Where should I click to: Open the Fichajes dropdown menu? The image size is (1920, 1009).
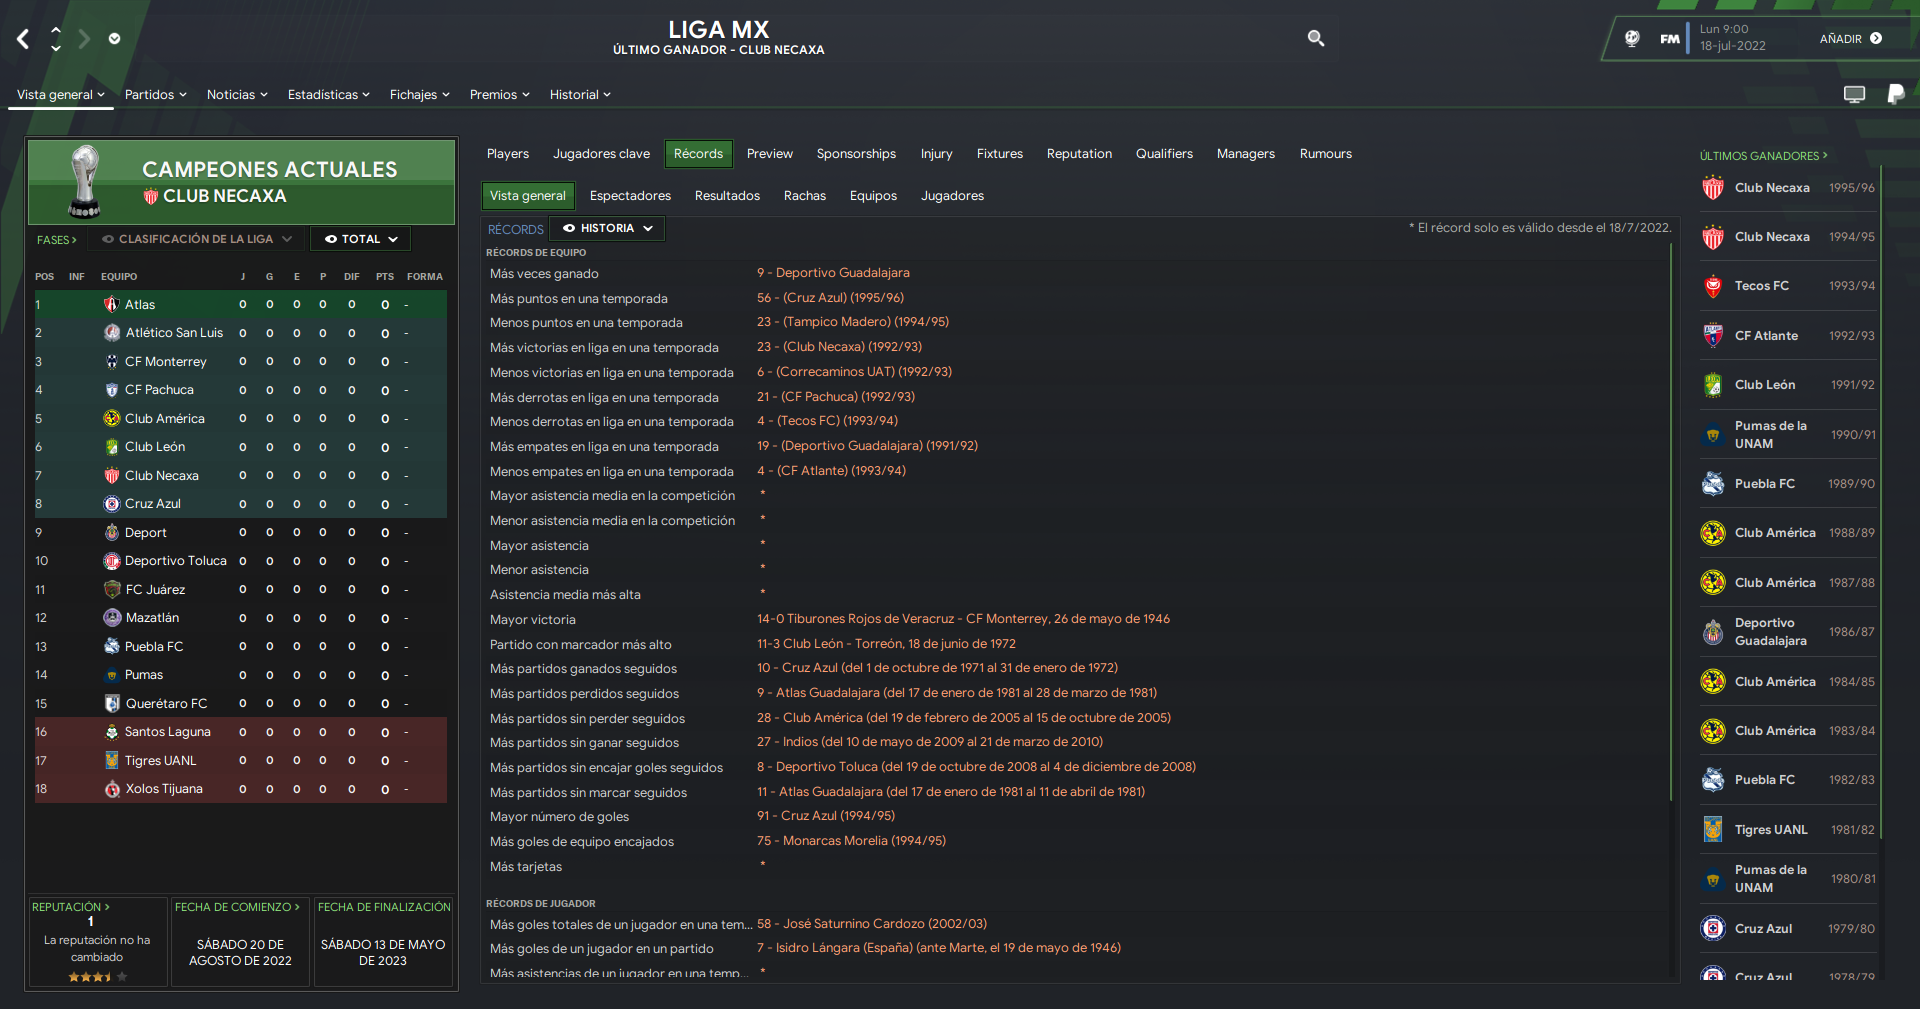click(x=419, y=95)
